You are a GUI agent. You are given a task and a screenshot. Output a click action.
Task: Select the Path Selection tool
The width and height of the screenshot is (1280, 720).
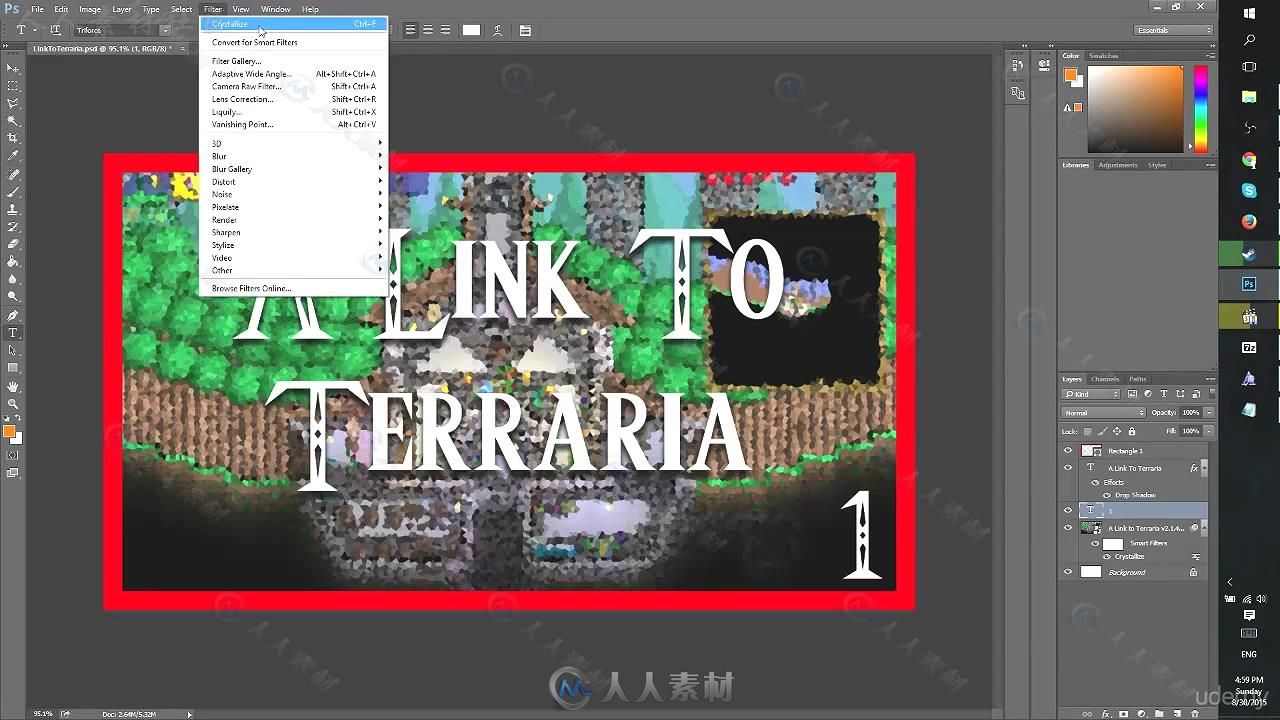click(13, 351)
